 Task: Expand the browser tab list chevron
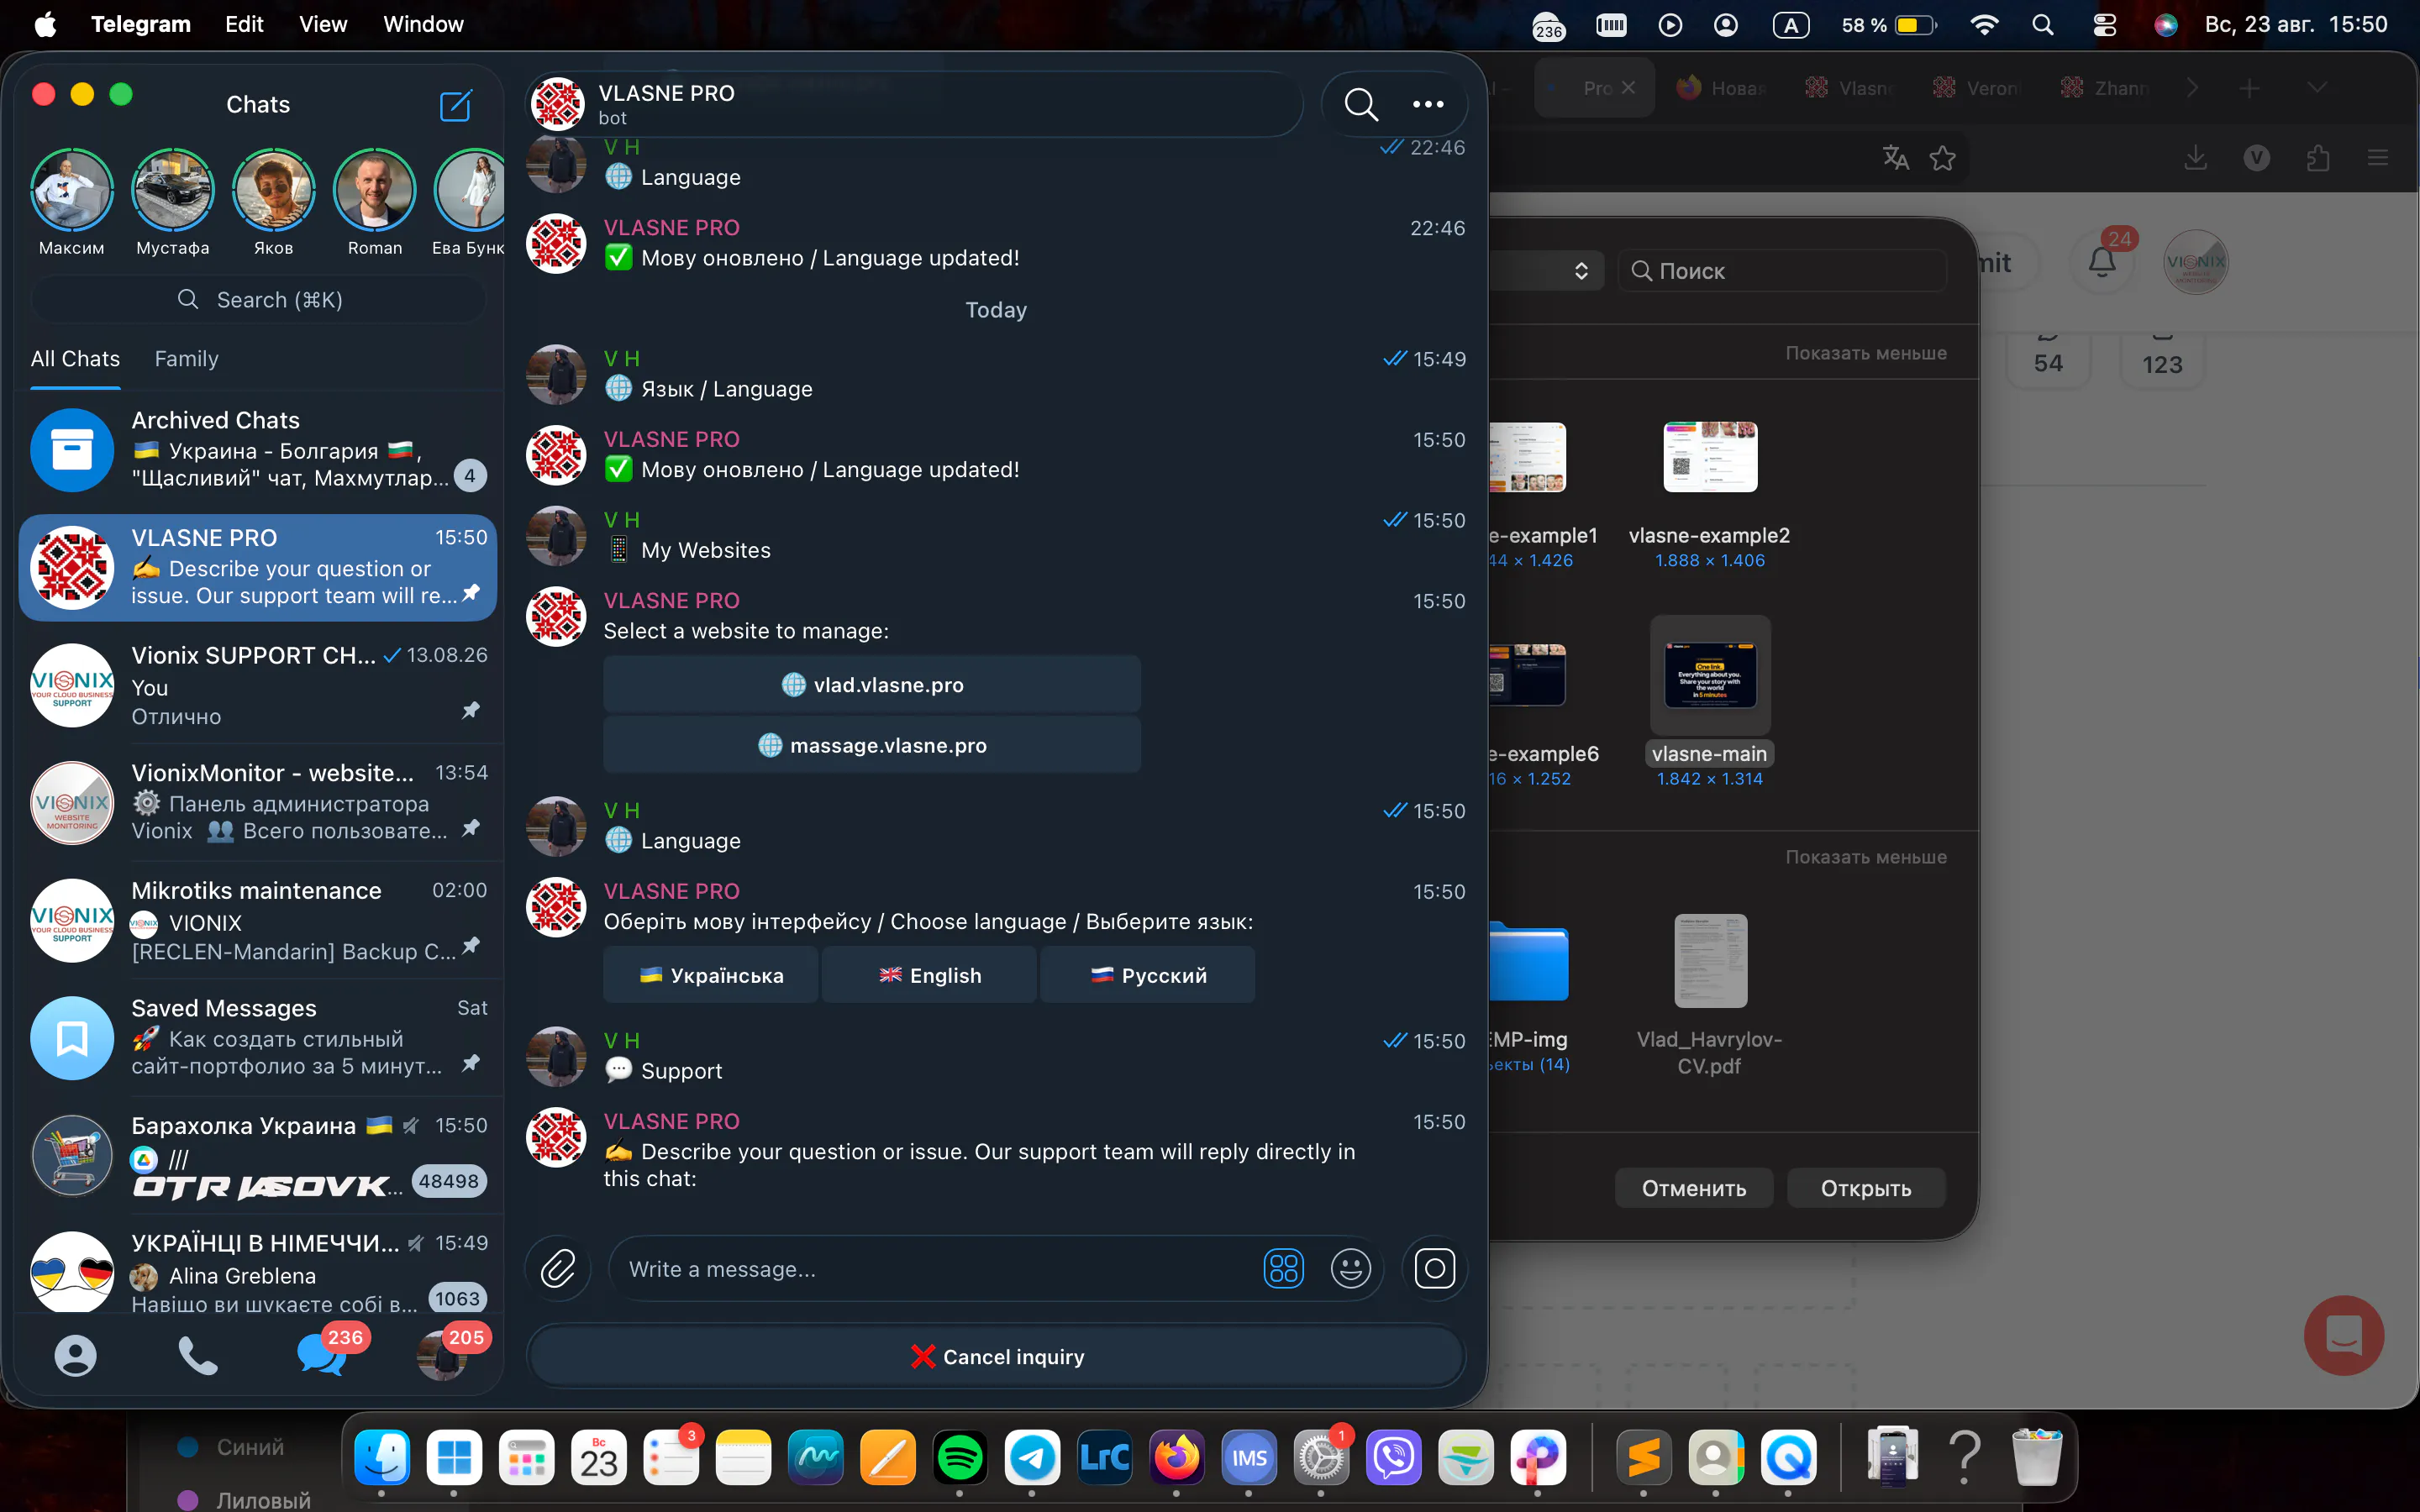click(x=2317, y=88)
